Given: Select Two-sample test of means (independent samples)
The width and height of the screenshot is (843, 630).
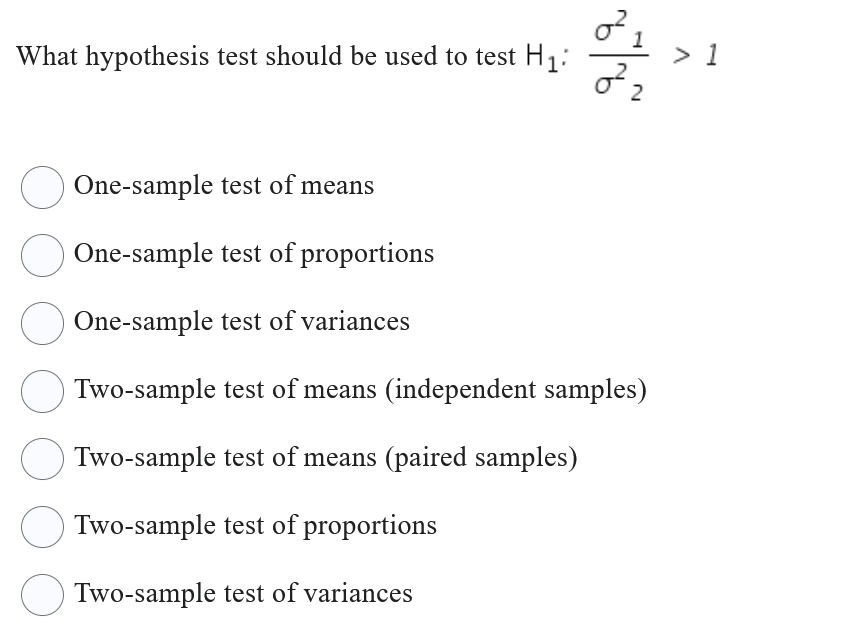Looking at the screenshot, I should pyautogui.click(x=42, y=391).
